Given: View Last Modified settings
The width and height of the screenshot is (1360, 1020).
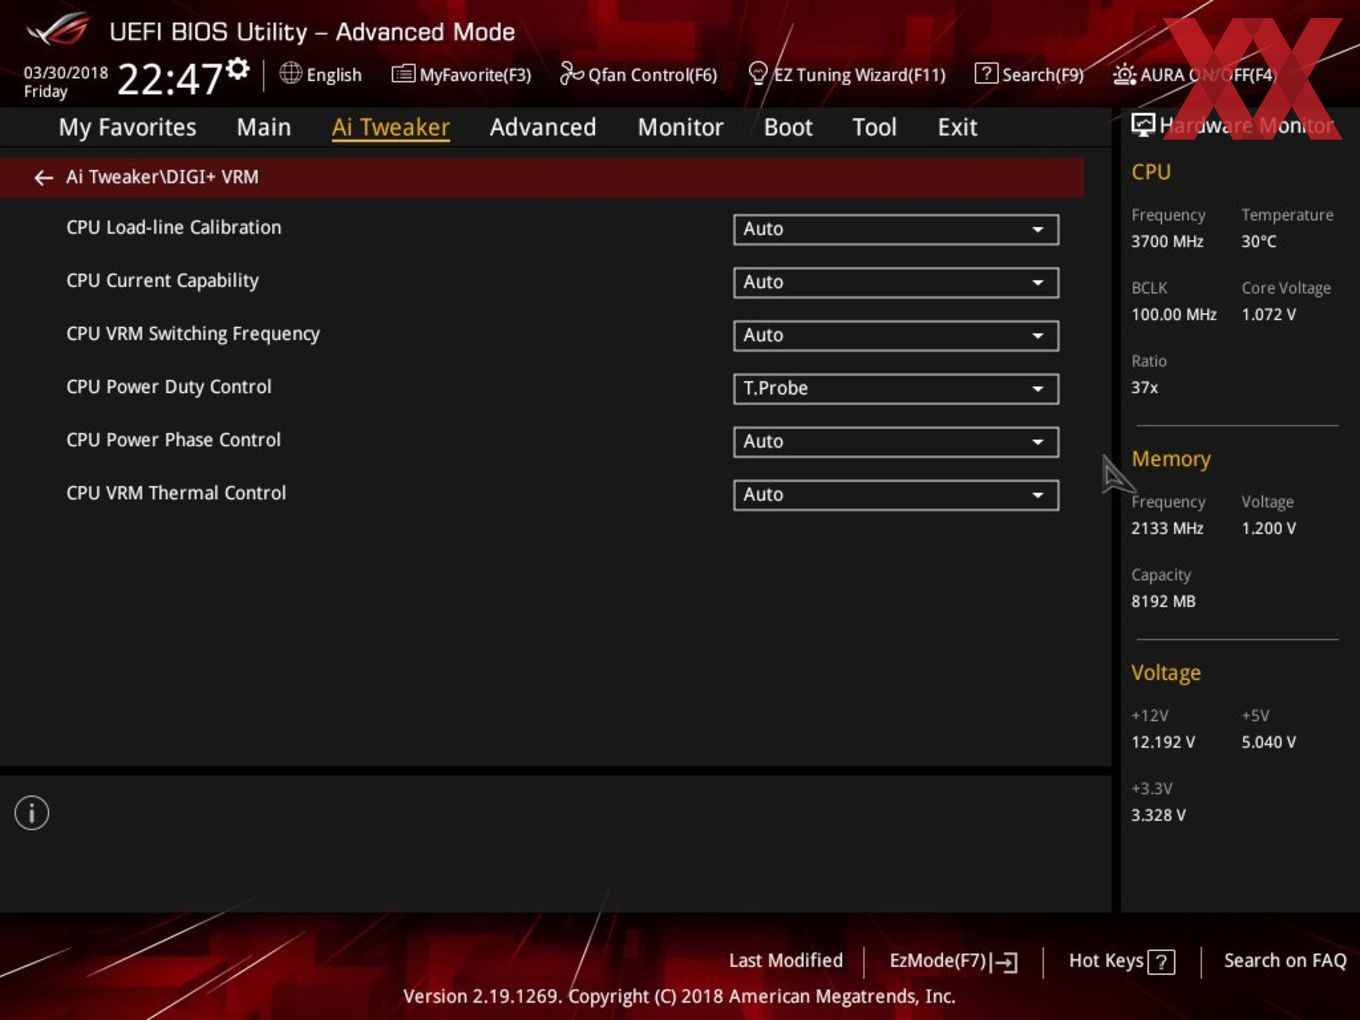Looking at the screenshot, I should [786, 961].
